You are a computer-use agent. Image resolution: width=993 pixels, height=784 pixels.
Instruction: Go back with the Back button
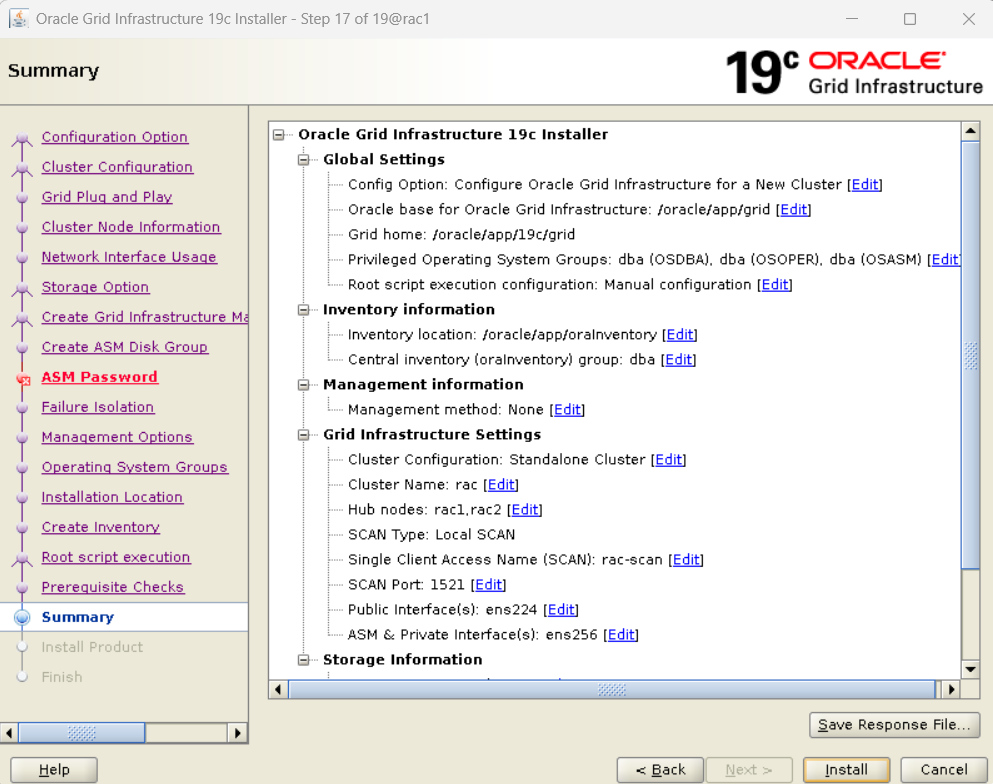pos(660,769)
